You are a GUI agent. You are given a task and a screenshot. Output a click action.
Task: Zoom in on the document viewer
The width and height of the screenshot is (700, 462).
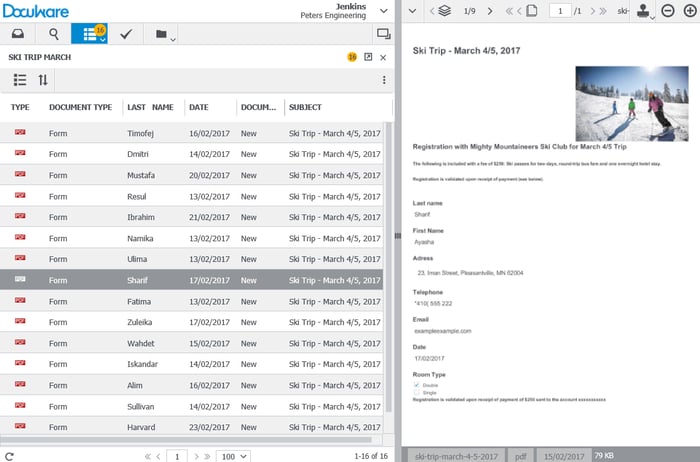click(687, 11)
